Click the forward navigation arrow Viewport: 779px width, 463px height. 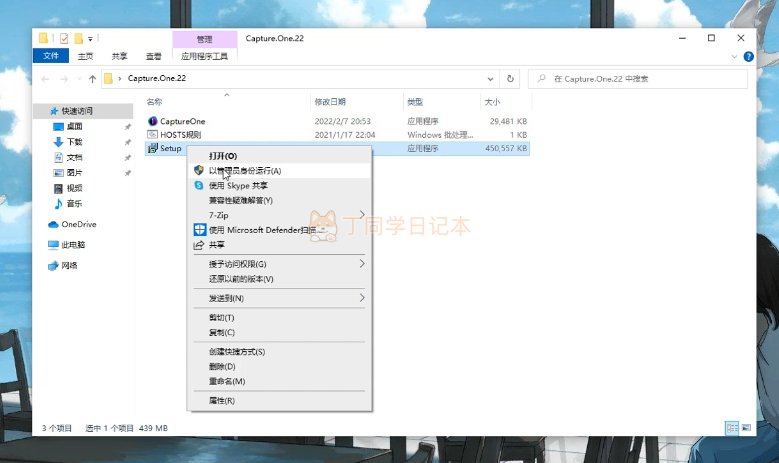pyautogui.click(x=64, y=79)
